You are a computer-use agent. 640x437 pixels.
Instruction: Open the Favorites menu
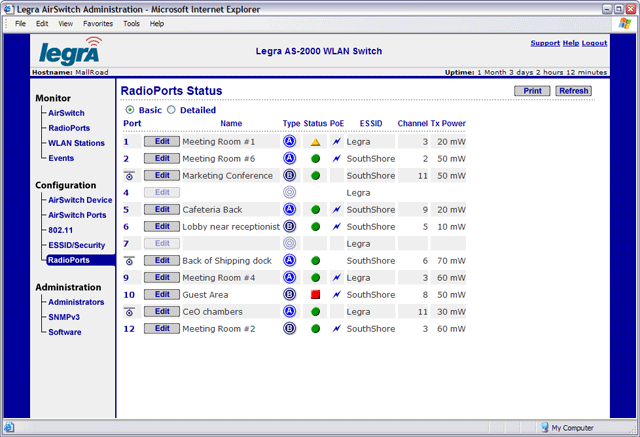(x=98, y=24)
